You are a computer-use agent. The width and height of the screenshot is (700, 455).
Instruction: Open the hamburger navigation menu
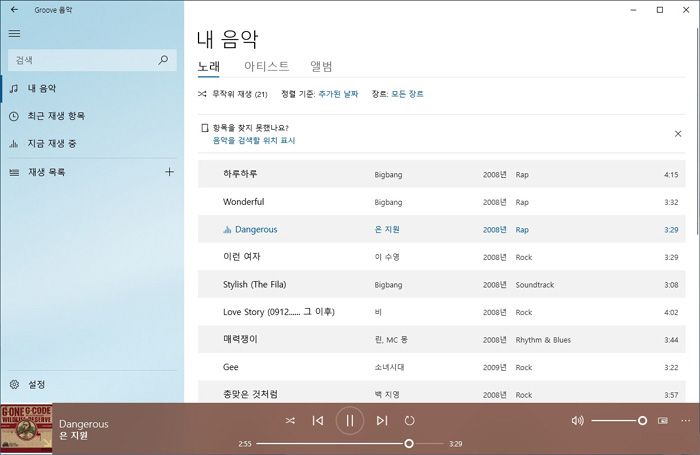click(14, 33)
